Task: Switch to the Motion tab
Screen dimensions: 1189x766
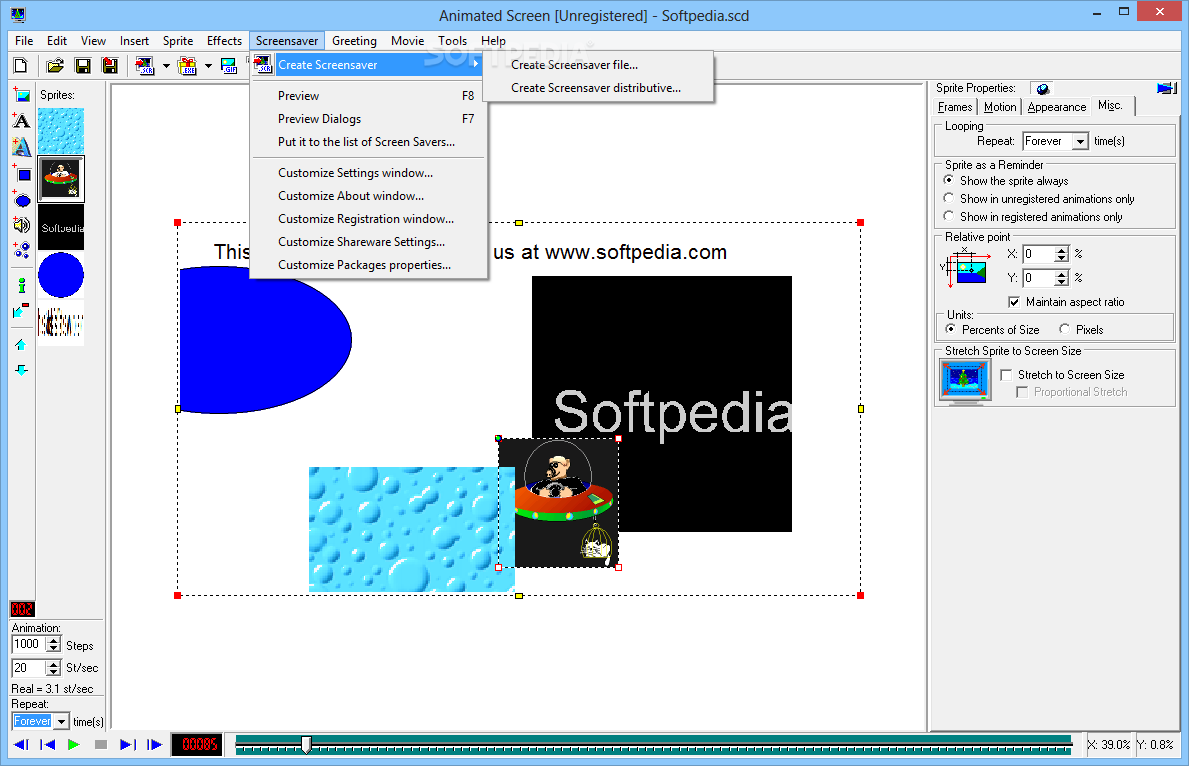Action: [999, 107]
